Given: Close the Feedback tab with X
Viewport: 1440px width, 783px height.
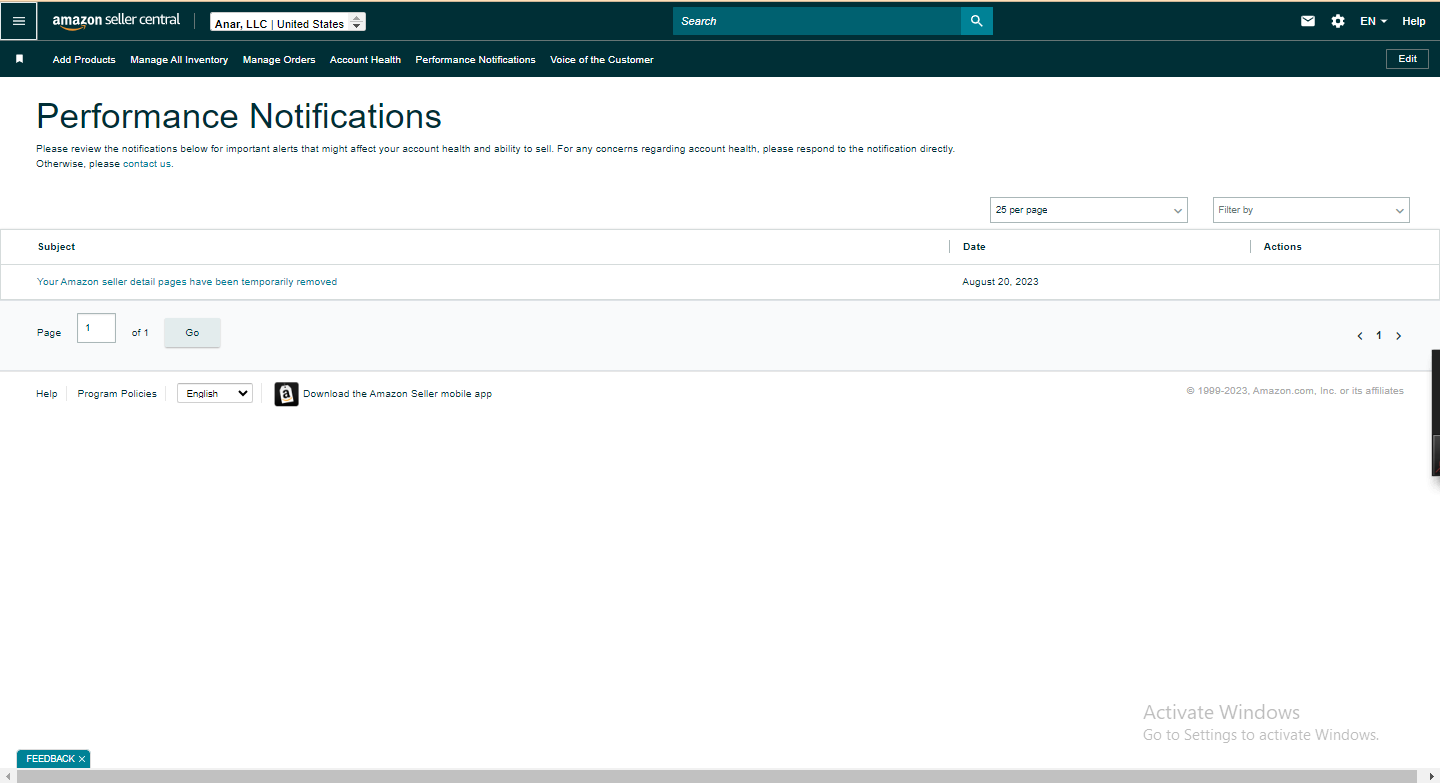Looking at the screenshot, I should click(x=82, y=759).
